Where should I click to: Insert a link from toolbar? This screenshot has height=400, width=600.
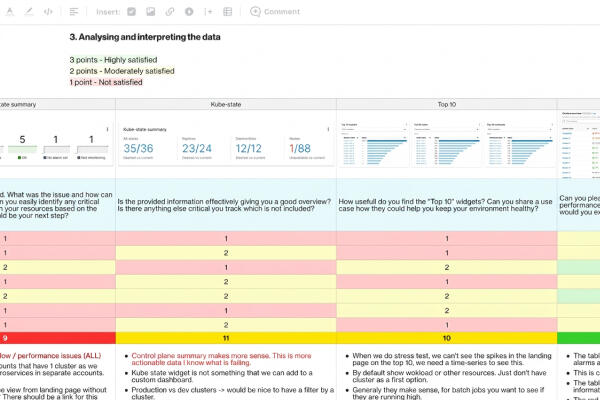(170, 12)
